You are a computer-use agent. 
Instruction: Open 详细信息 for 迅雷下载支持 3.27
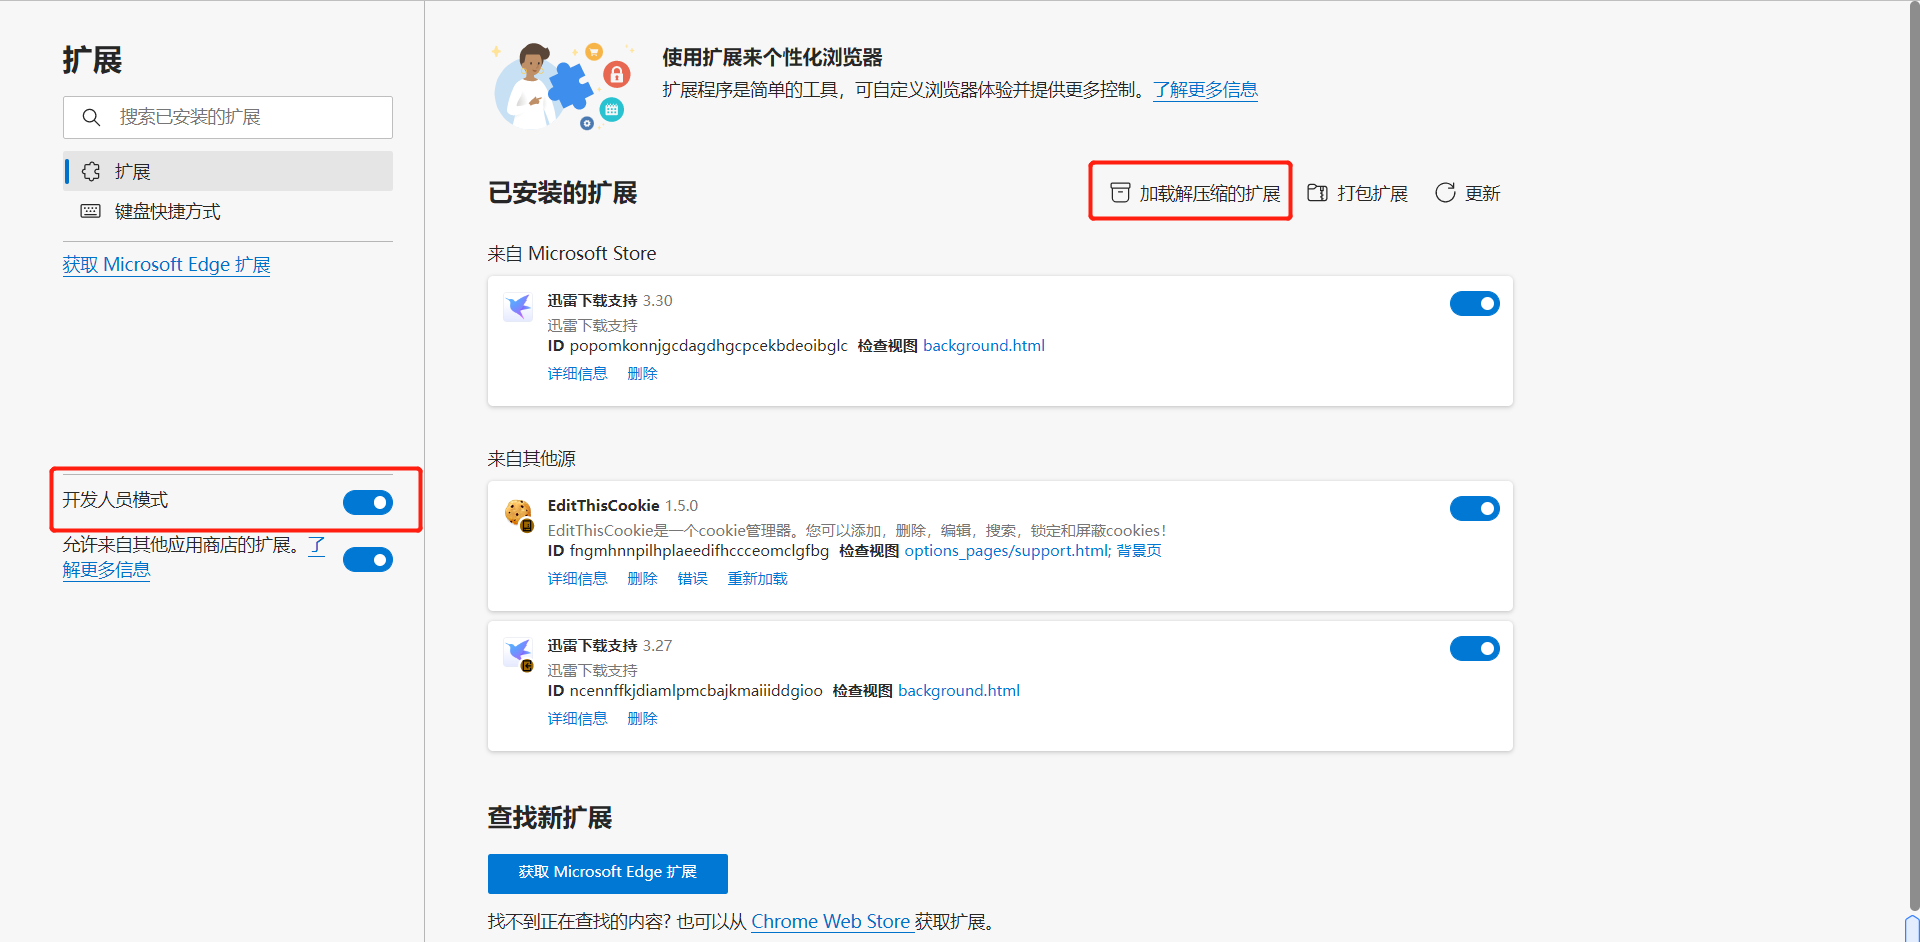pos(577,719)
